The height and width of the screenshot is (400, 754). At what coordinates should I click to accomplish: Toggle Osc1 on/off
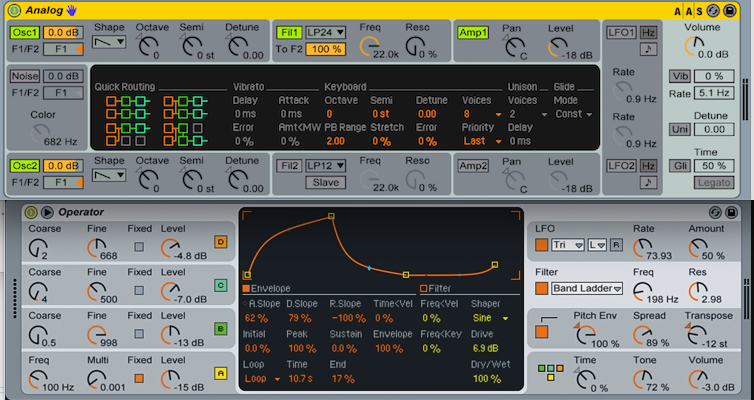[x=25, y=32]
